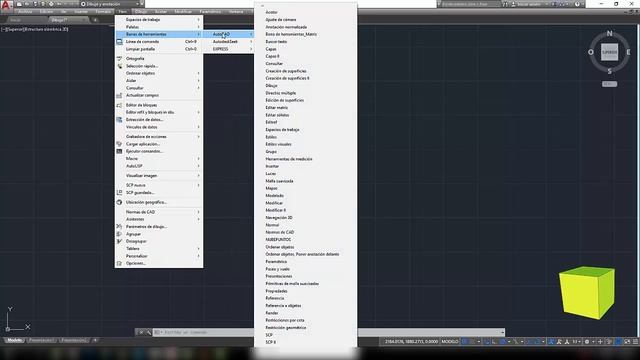Click the Parámetros de dibujo icon

click(x=119, y=227)
